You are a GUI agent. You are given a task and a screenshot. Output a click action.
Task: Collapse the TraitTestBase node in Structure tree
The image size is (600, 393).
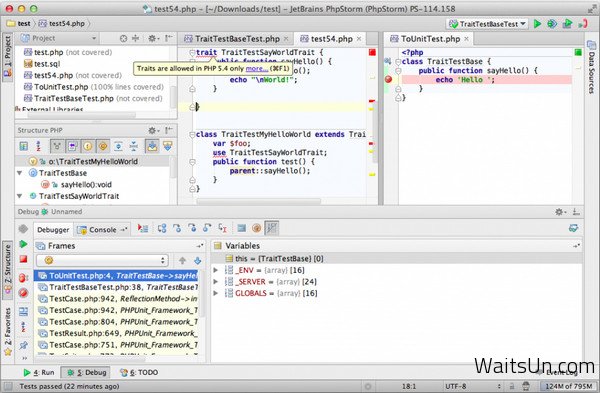[x=20, y=173]
